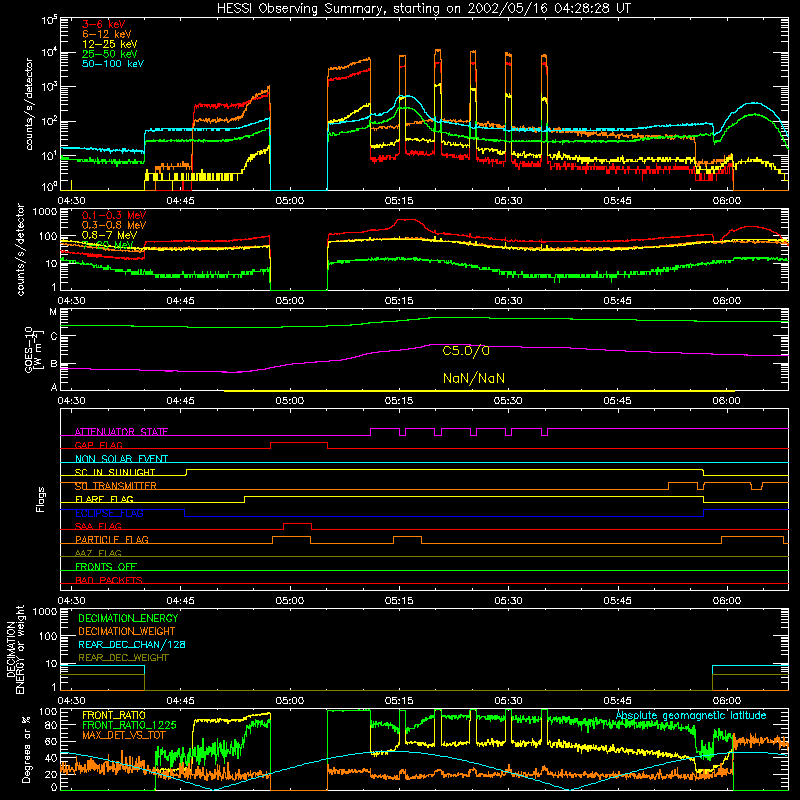The width and height of the screenshot is (800, 800).
Task: Select the BAD_PACKETS flag label
Action: coord(109,581)
